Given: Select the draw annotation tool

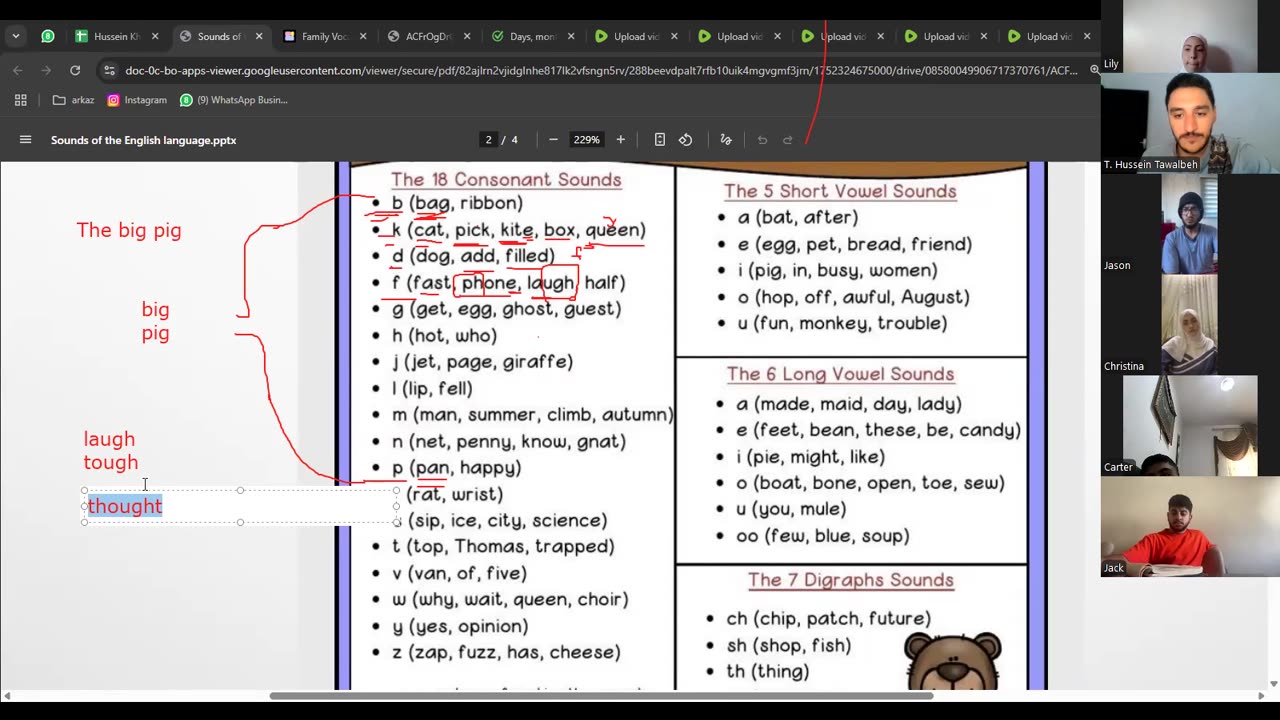Looking at the screenshot, I should tap(726, 140).
